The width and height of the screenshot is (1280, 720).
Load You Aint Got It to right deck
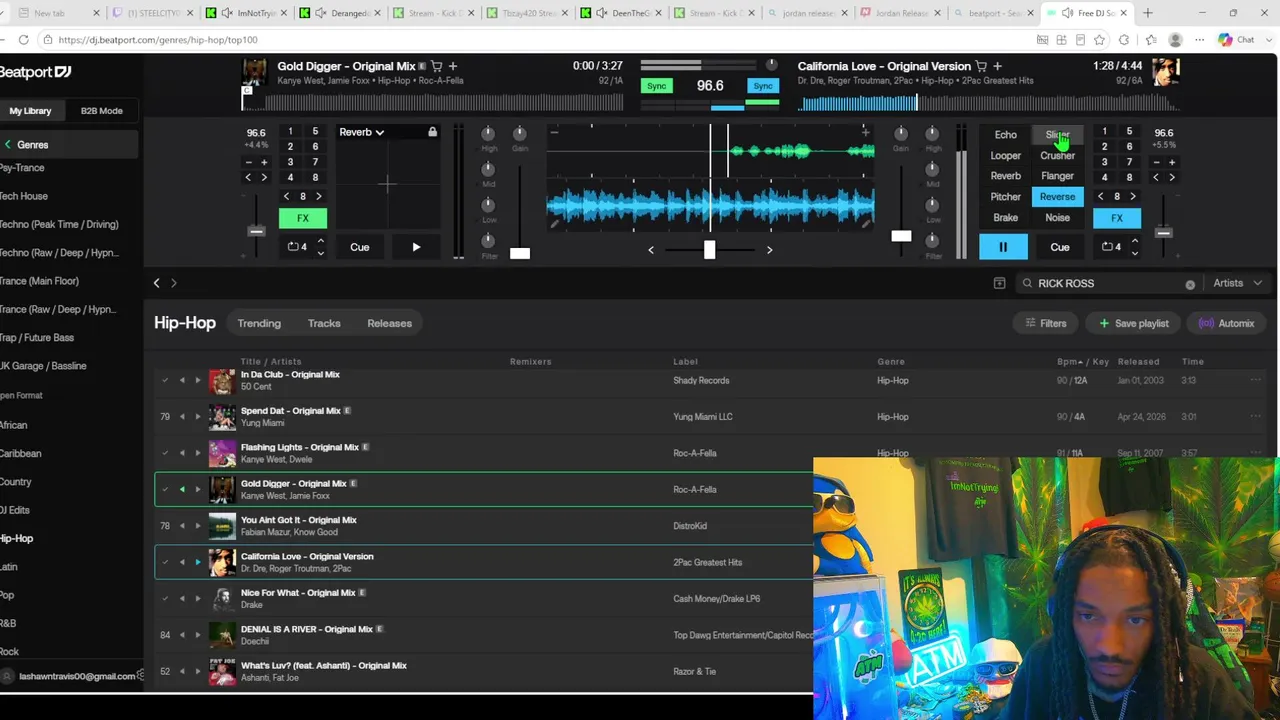click(x=197, y=526)
